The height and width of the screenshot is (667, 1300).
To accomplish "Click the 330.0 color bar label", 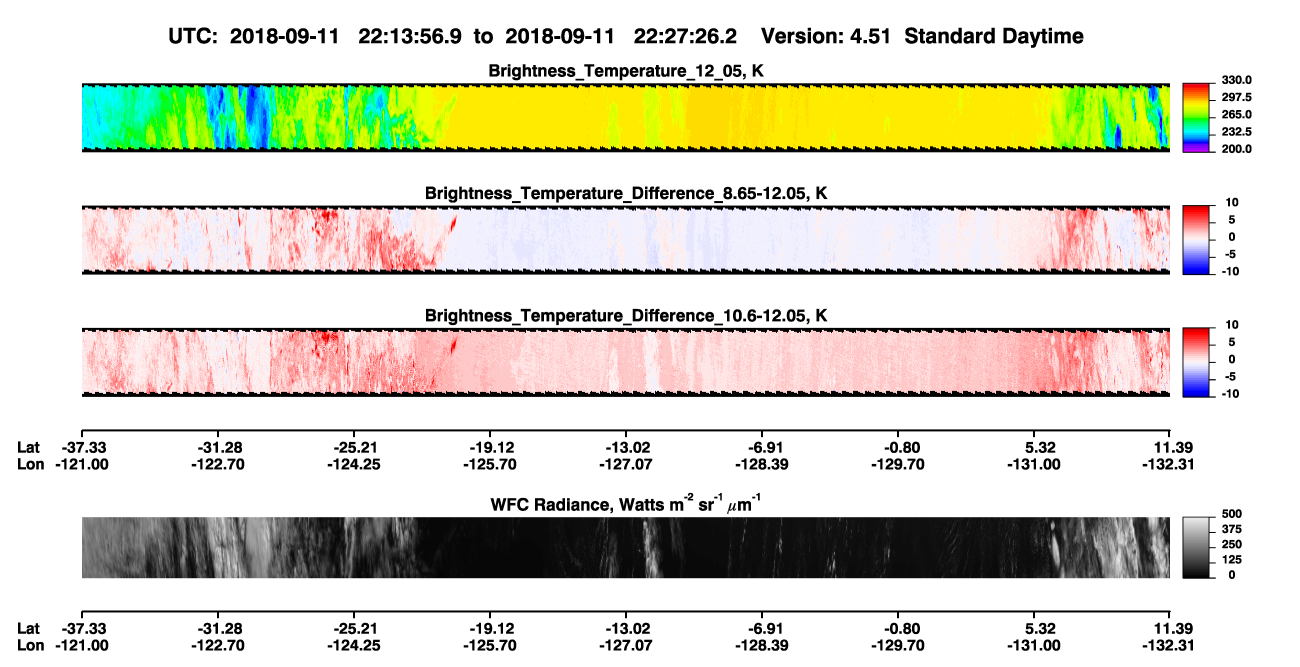I will (x=1236, y=81).
